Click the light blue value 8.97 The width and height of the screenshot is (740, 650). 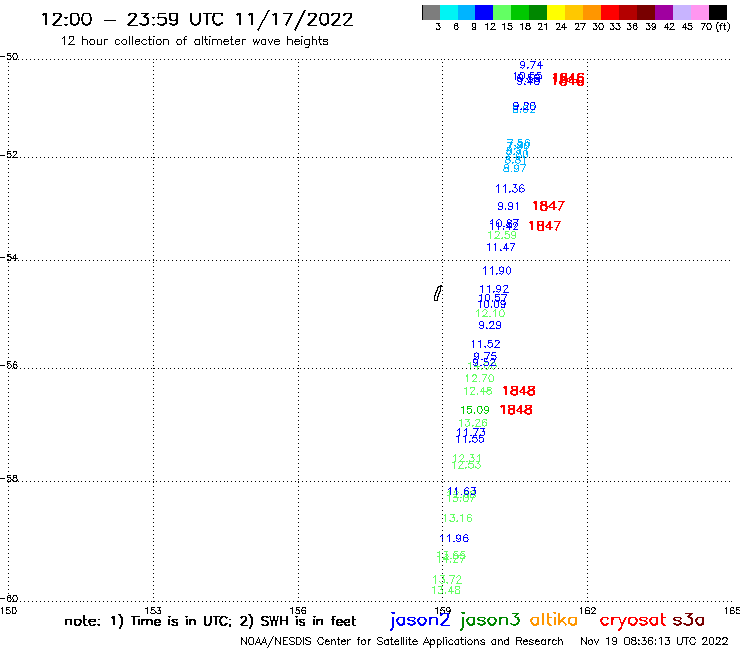pyautogui.click(x=514, y=169)
